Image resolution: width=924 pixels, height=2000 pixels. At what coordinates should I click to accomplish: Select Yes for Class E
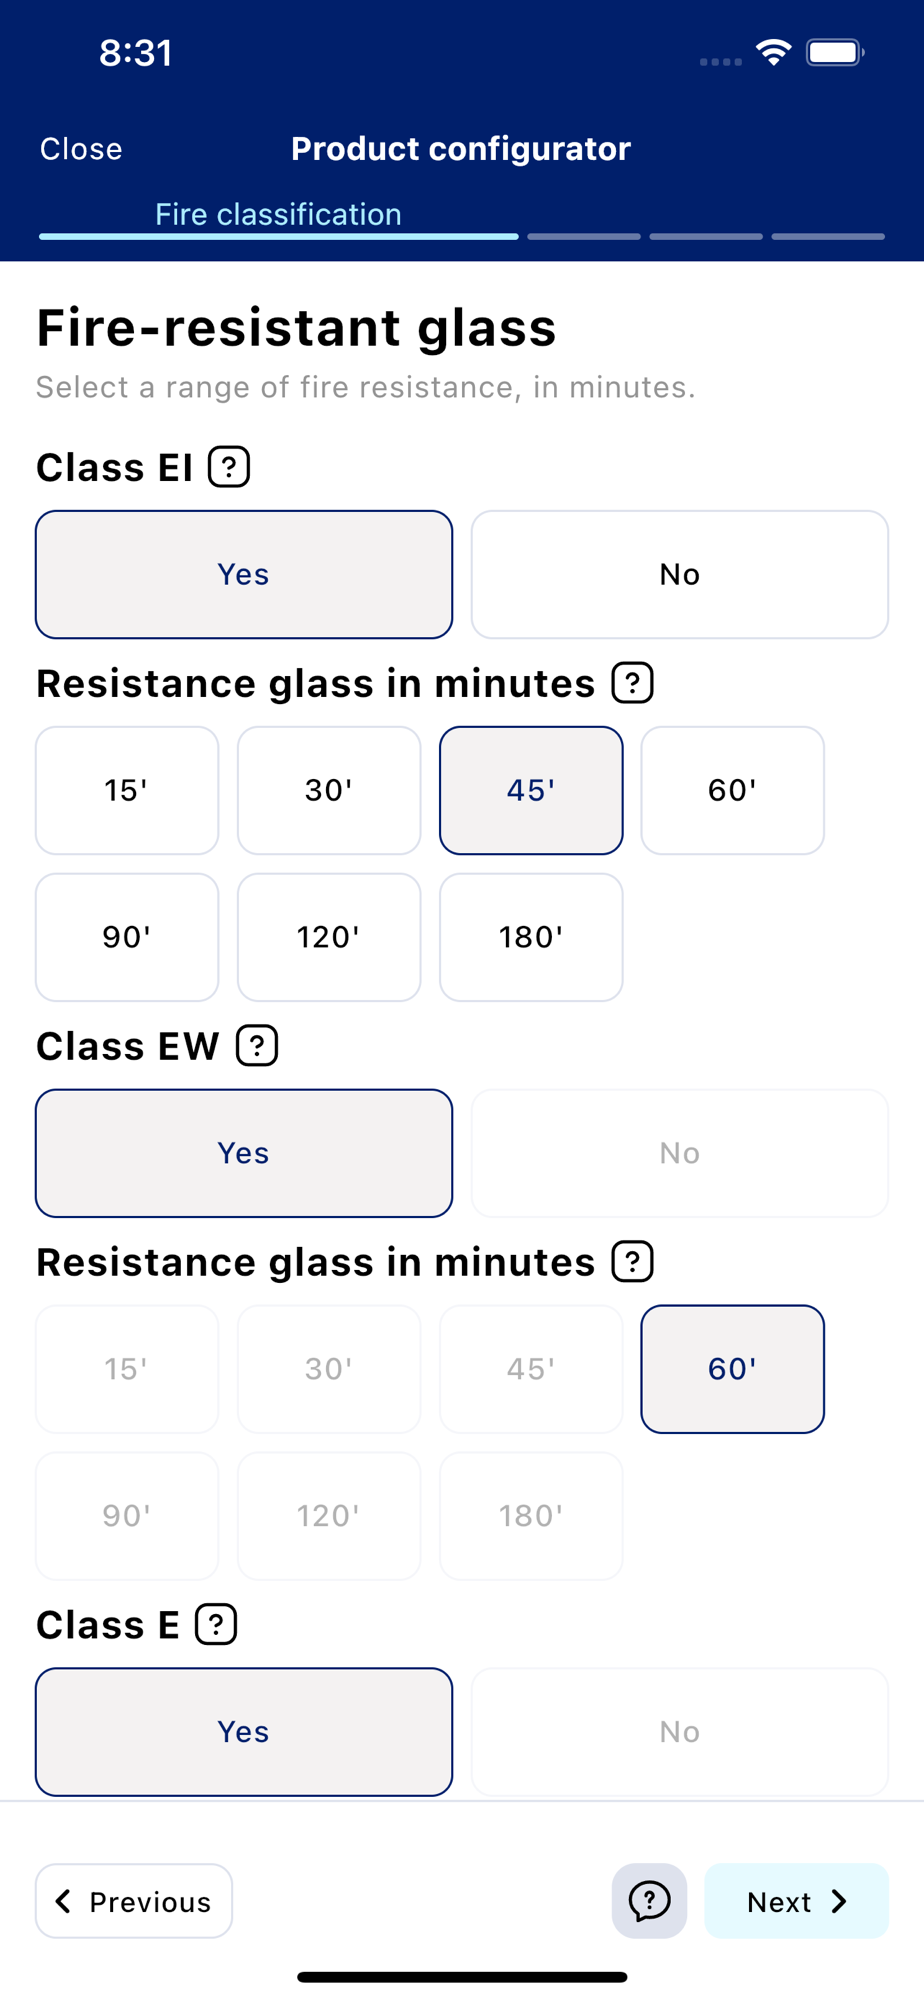coord(244,1731)
